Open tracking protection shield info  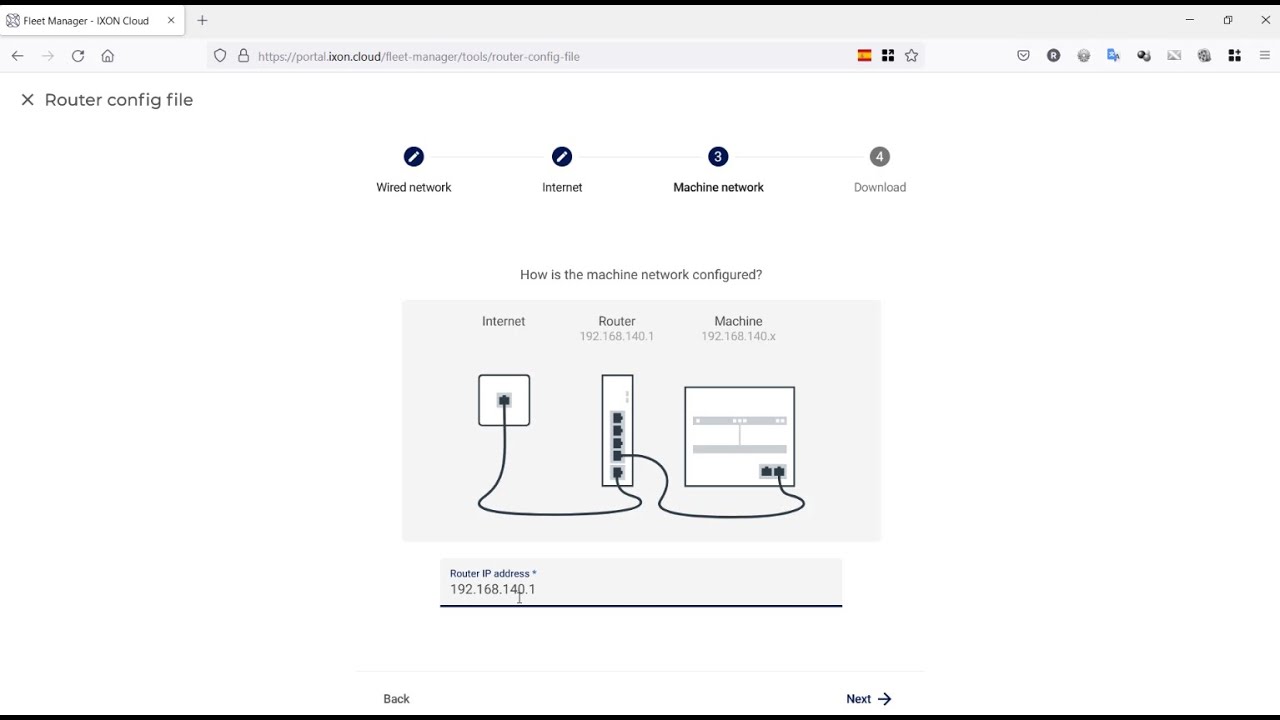point(220,56)
